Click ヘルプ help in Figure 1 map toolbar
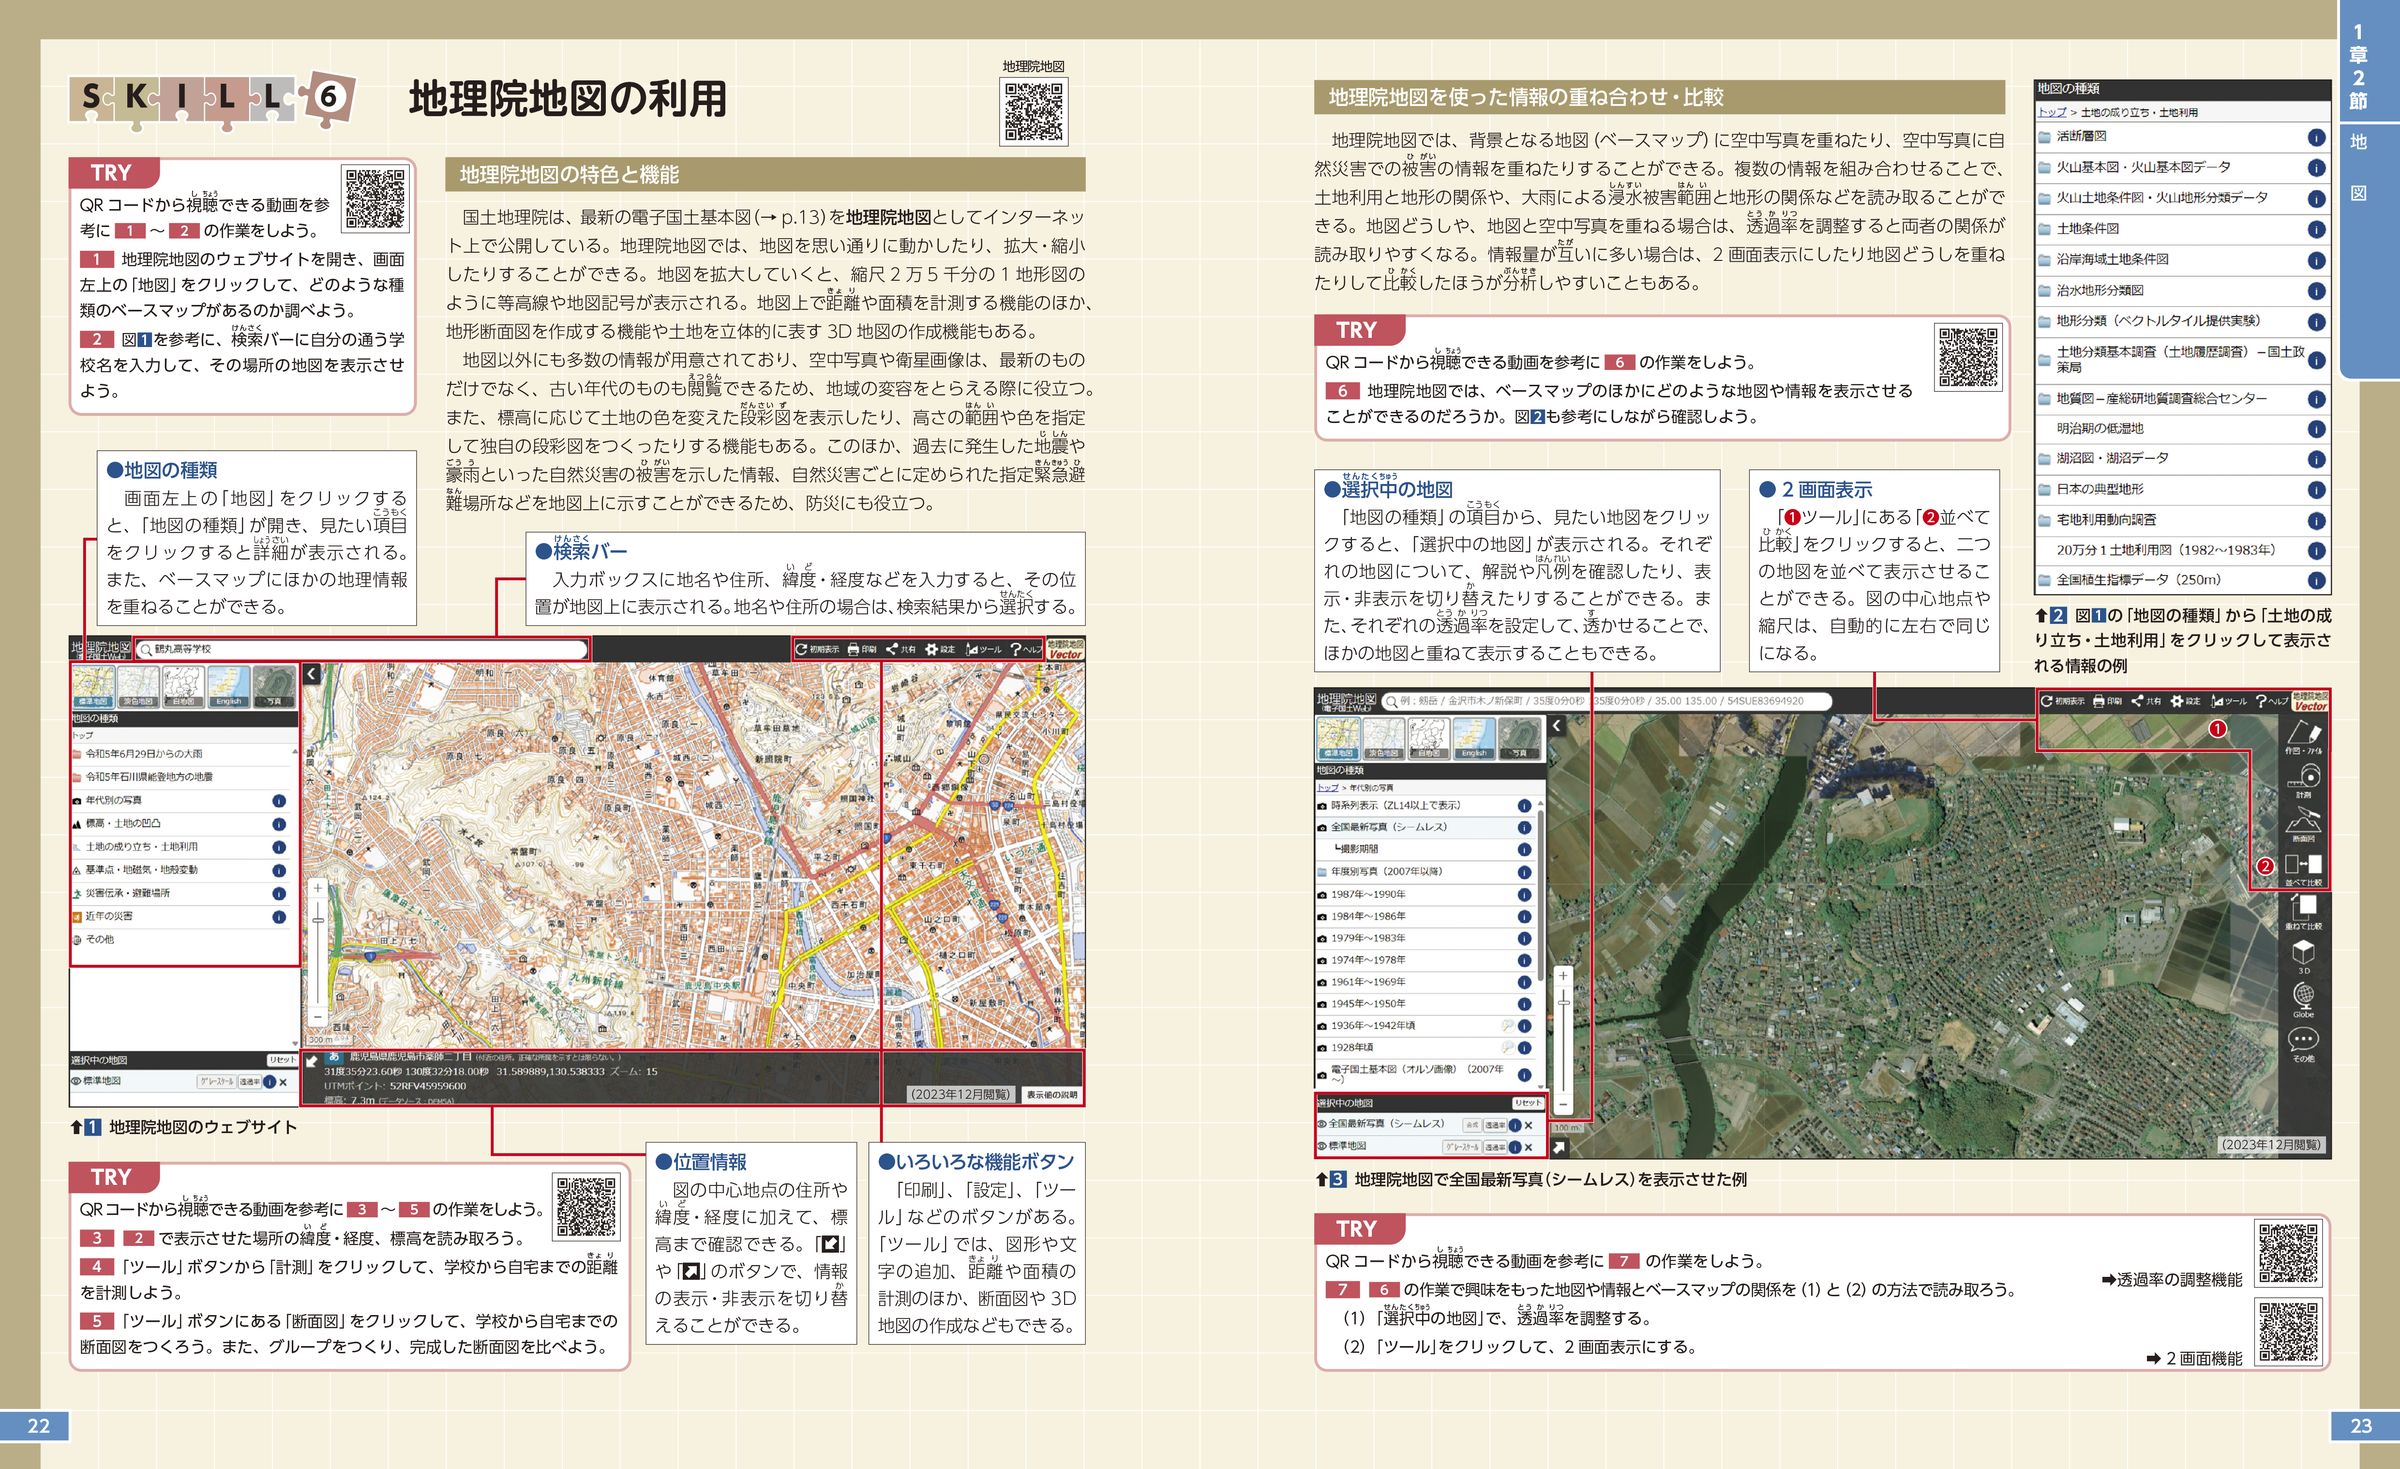Screen dimensions: 2400x1469 pos(1025,649)
